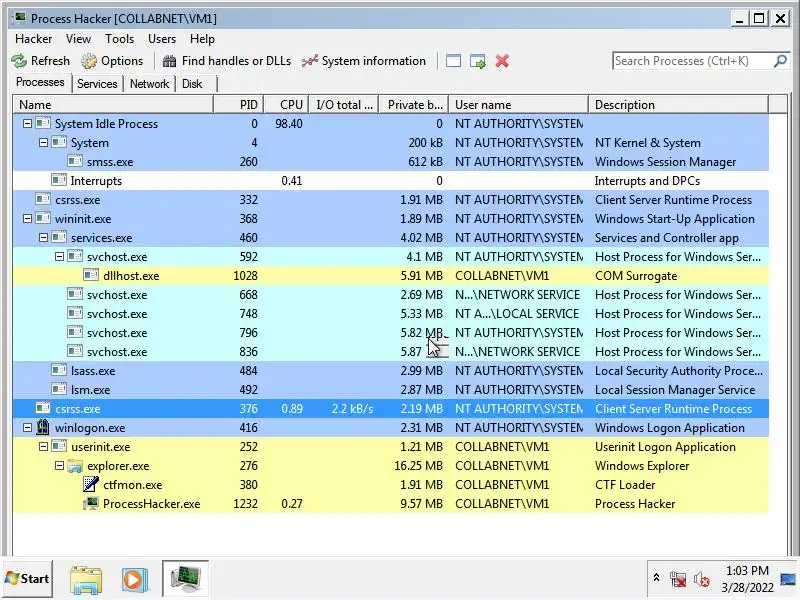Collapse the explorer.exe tree node
The width and height of the screenshot is (800, 600).
coord(59,466)
